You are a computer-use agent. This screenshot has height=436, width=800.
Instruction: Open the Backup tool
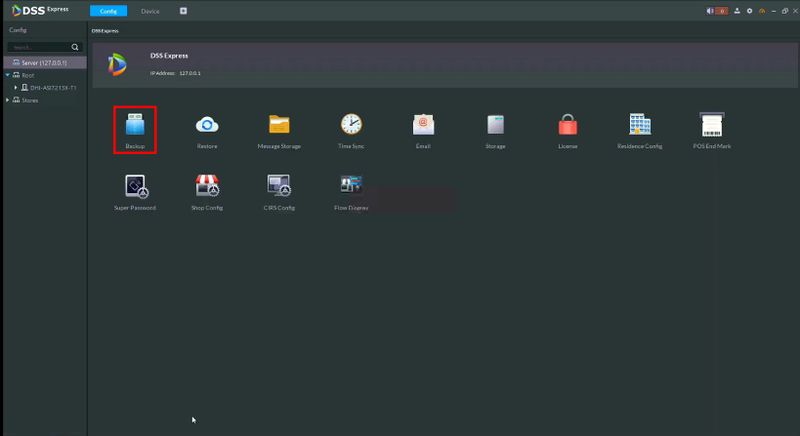(x=135, y=130)
